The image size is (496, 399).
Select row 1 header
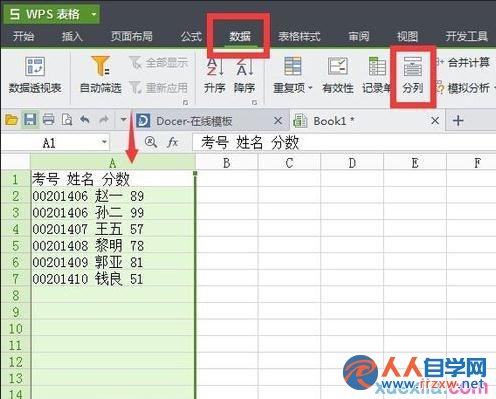[x=16, y=179]
